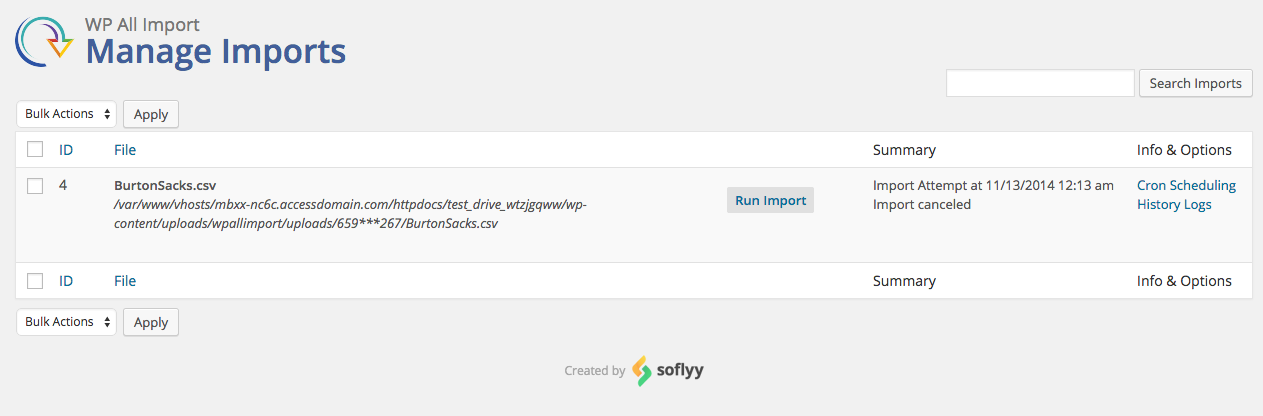Viewport: 1263px width, 416px height.
Task: Click the ID column label in the table footer
Action: (x=66, y=281)
